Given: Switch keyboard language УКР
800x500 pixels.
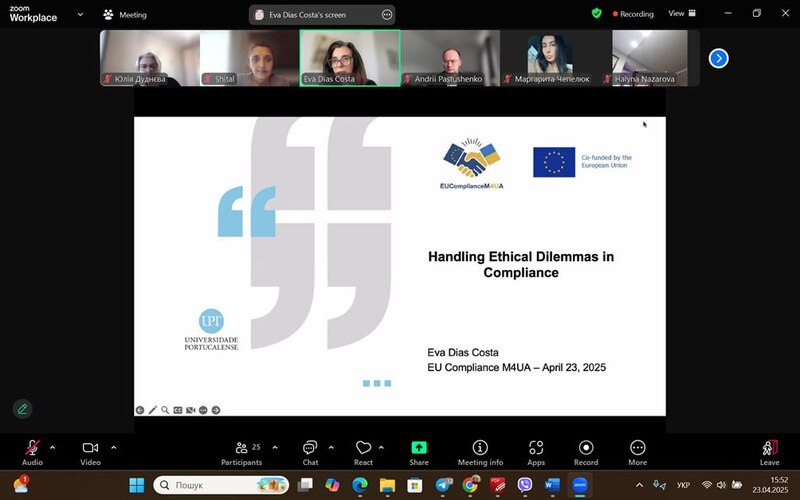Looking at the screenshot, I should pyautogui.click(x=683, y=485).
